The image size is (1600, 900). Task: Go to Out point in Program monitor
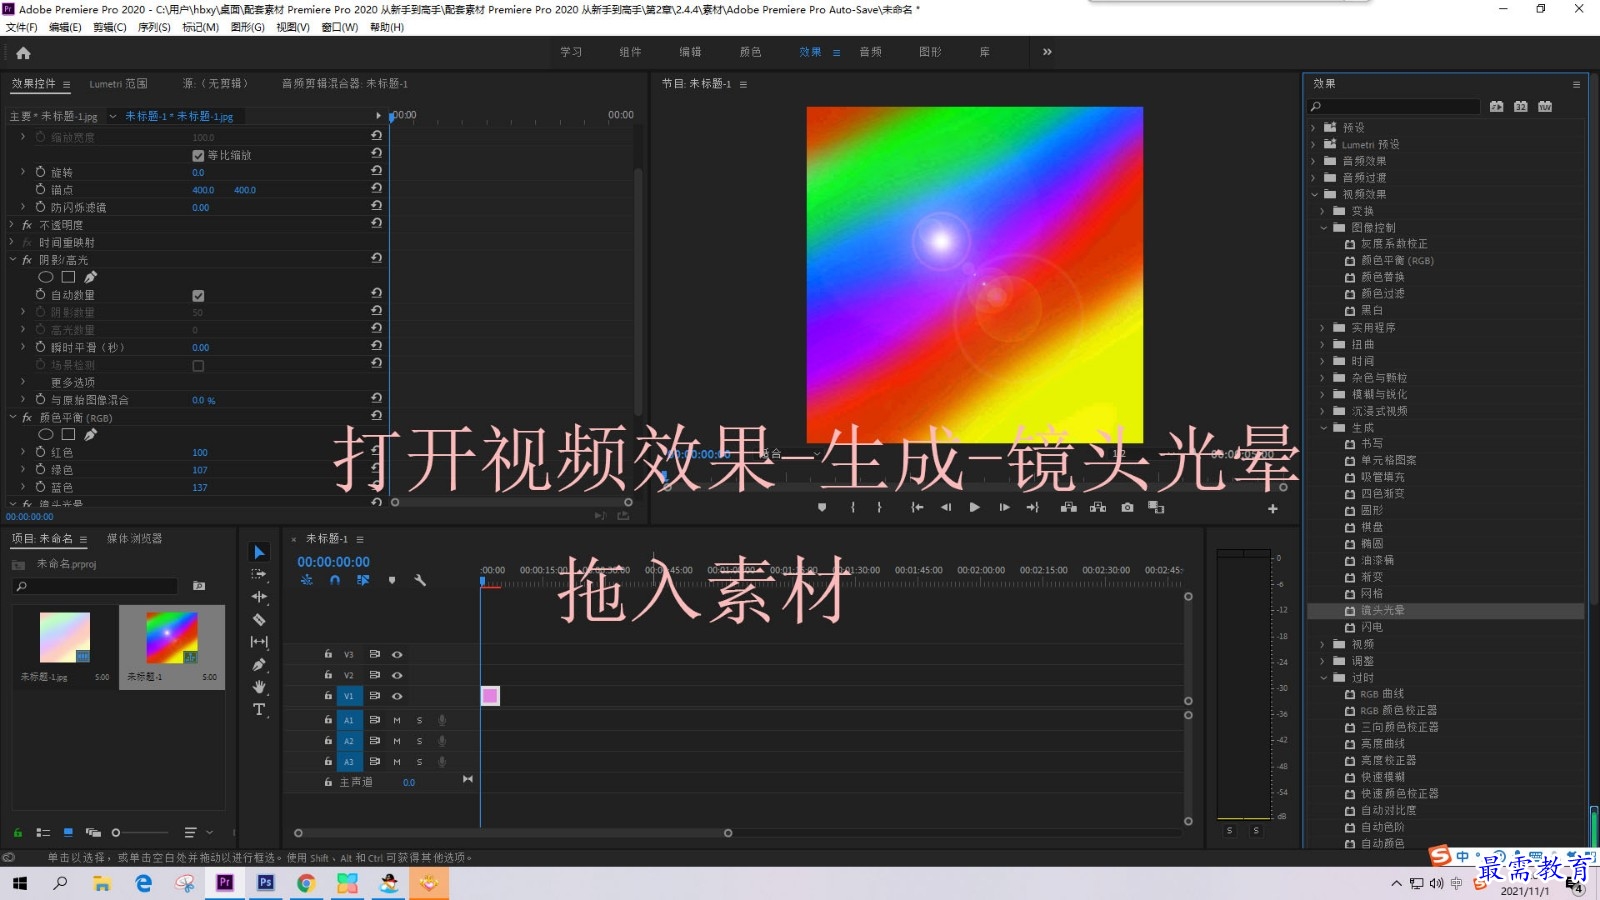click(1033, 508)
